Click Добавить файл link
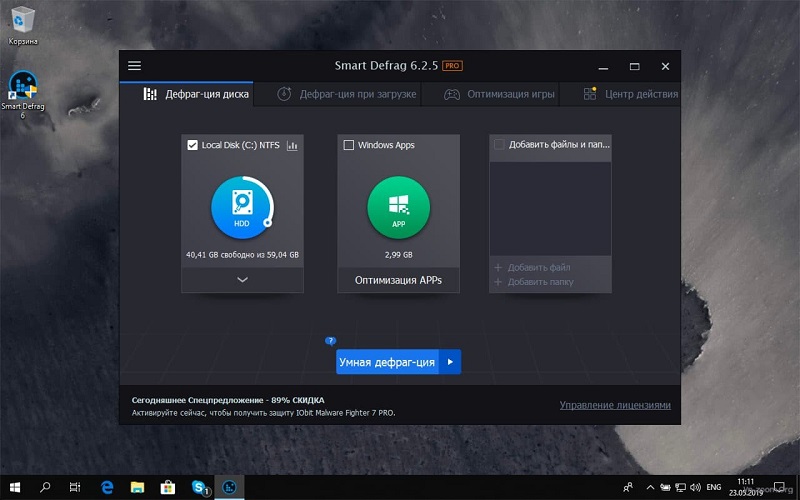The height and width of the screenshot is (500, 800). click(533, 267)
